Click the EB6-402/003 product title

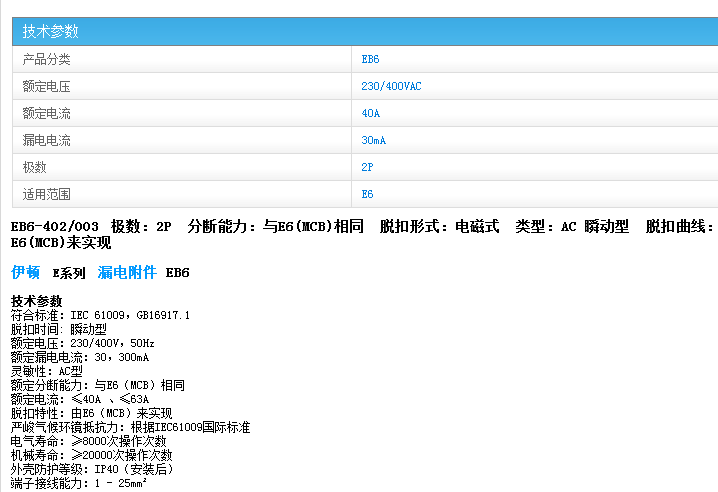[55, 226]
